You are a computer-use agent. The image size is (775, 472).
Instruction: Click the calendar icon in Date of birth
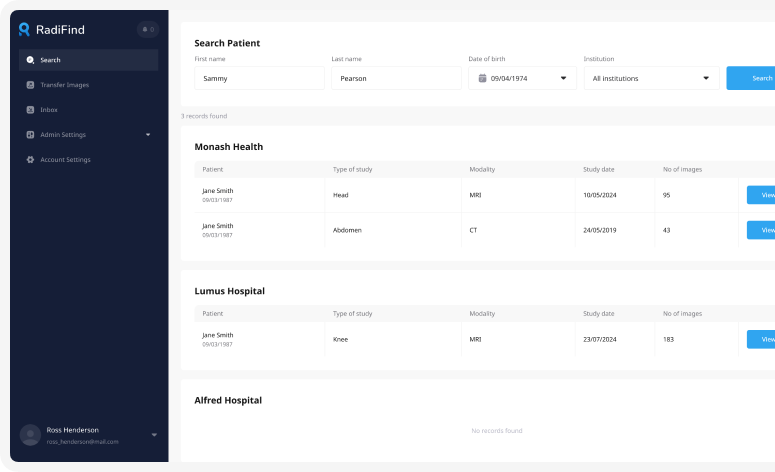(x=482, y=78)
